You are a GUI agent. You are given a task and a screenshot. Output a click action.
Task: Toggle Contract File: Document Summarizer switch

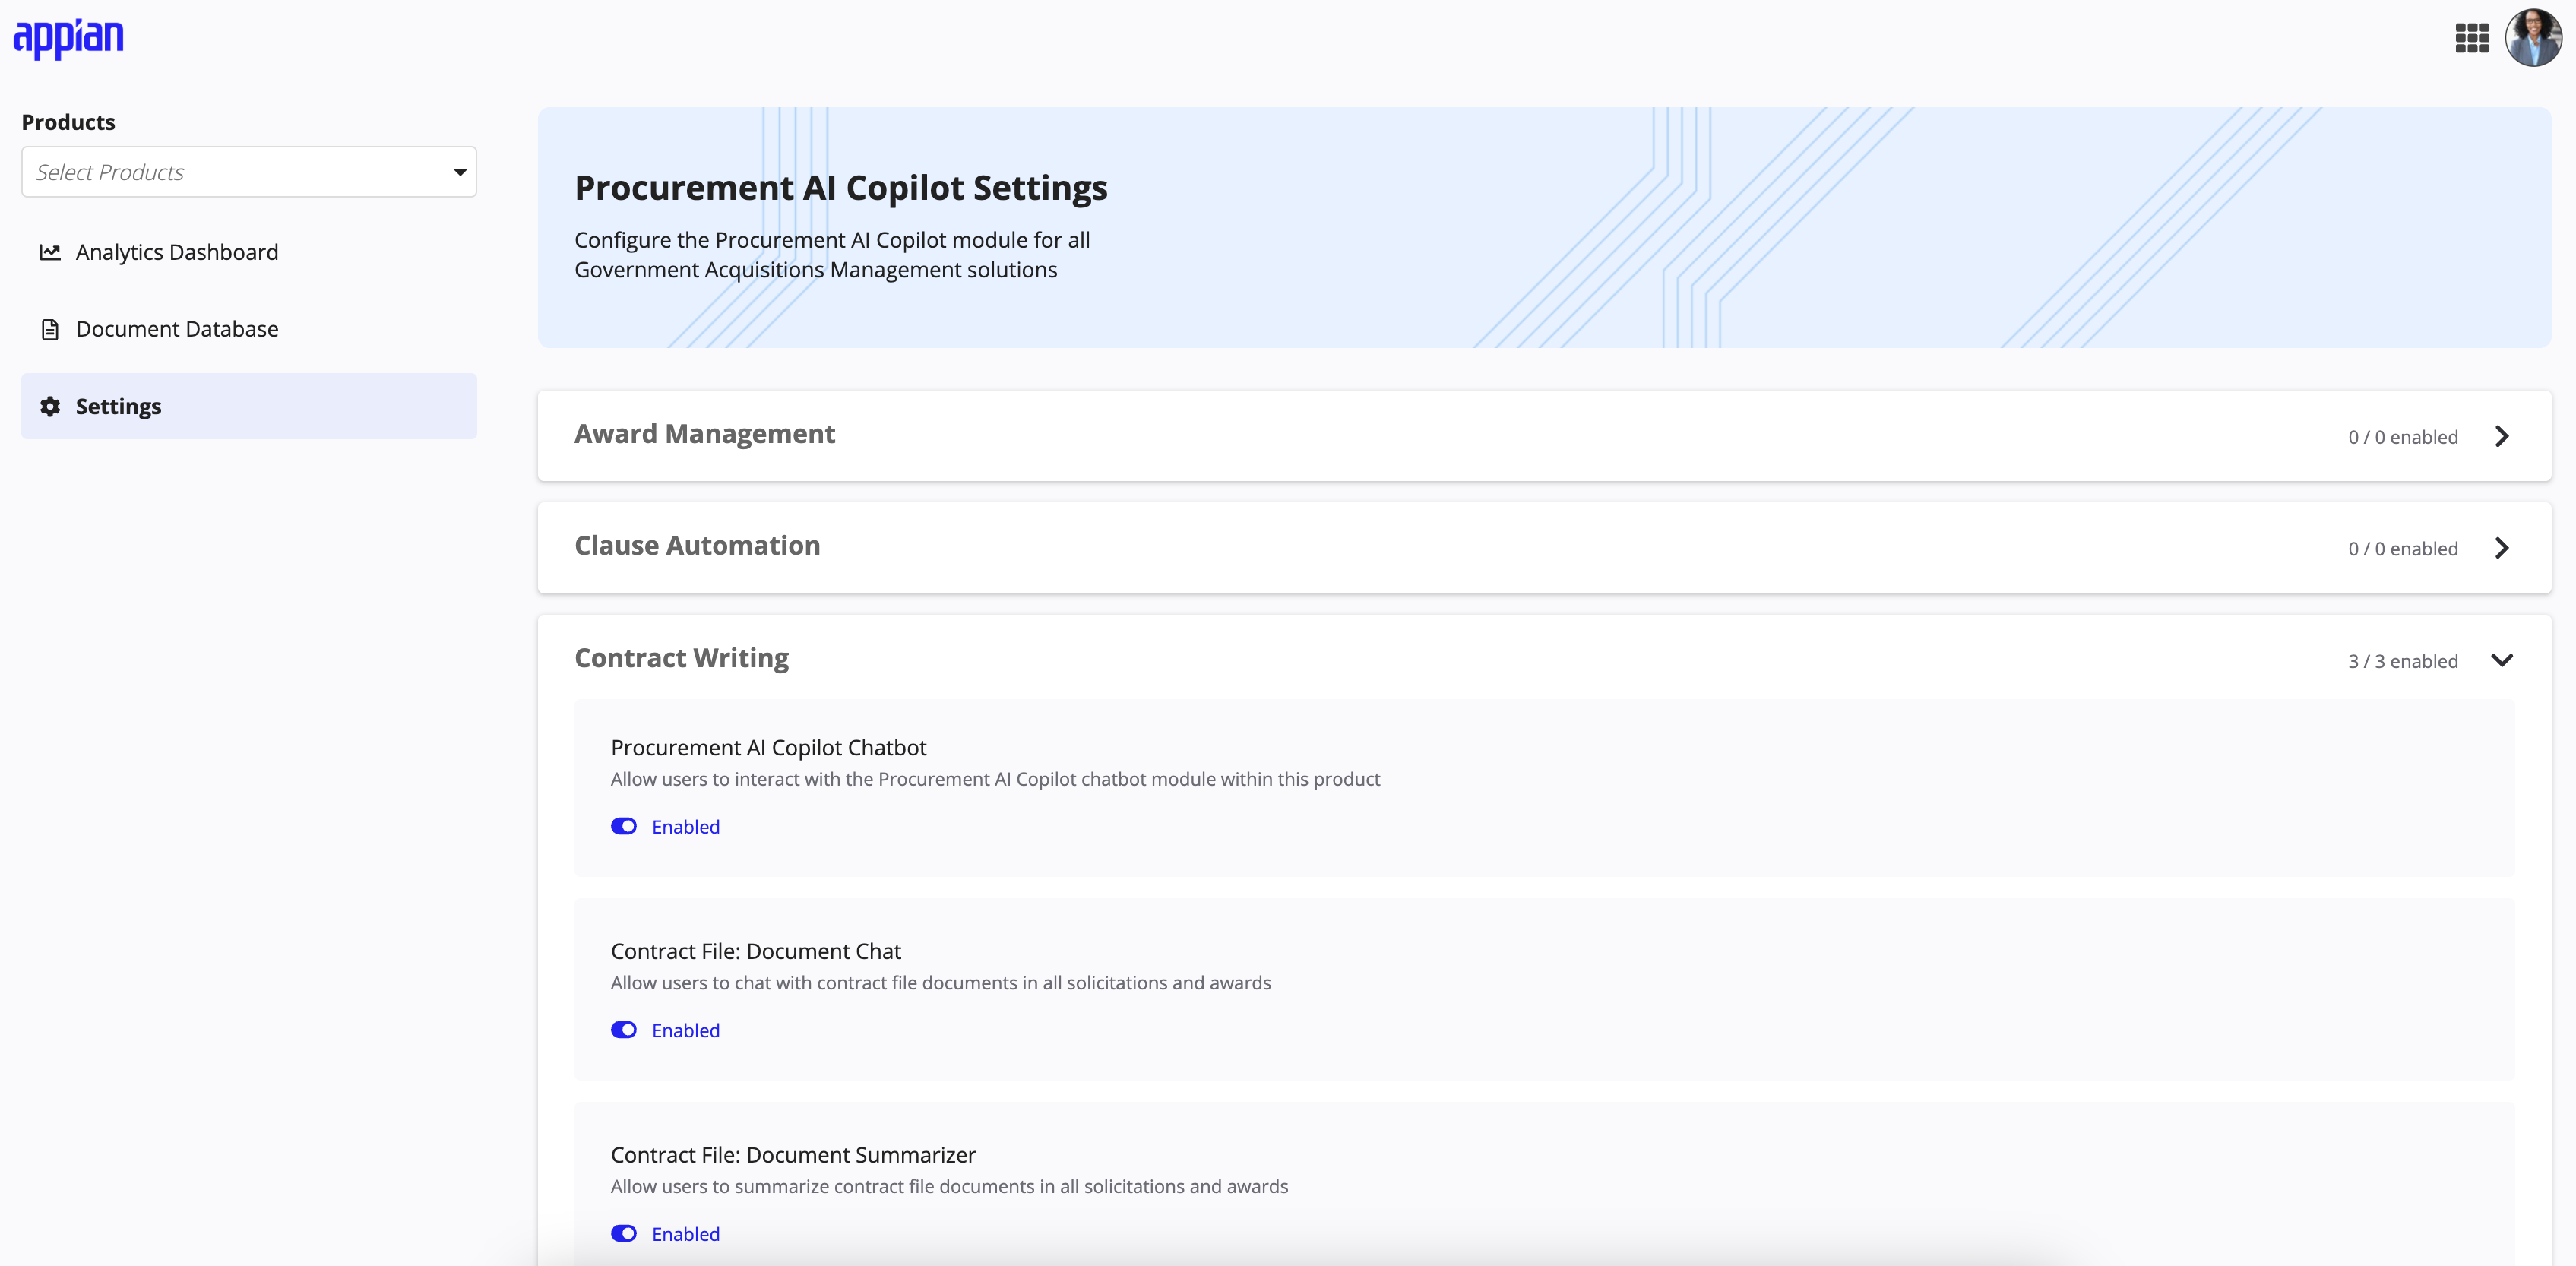point(624,1233)
